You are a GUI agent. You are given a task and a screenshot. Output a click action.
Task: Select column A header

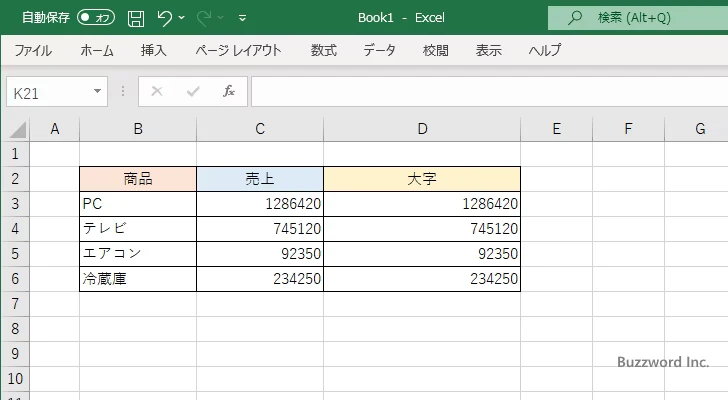[x=55, y=129]
